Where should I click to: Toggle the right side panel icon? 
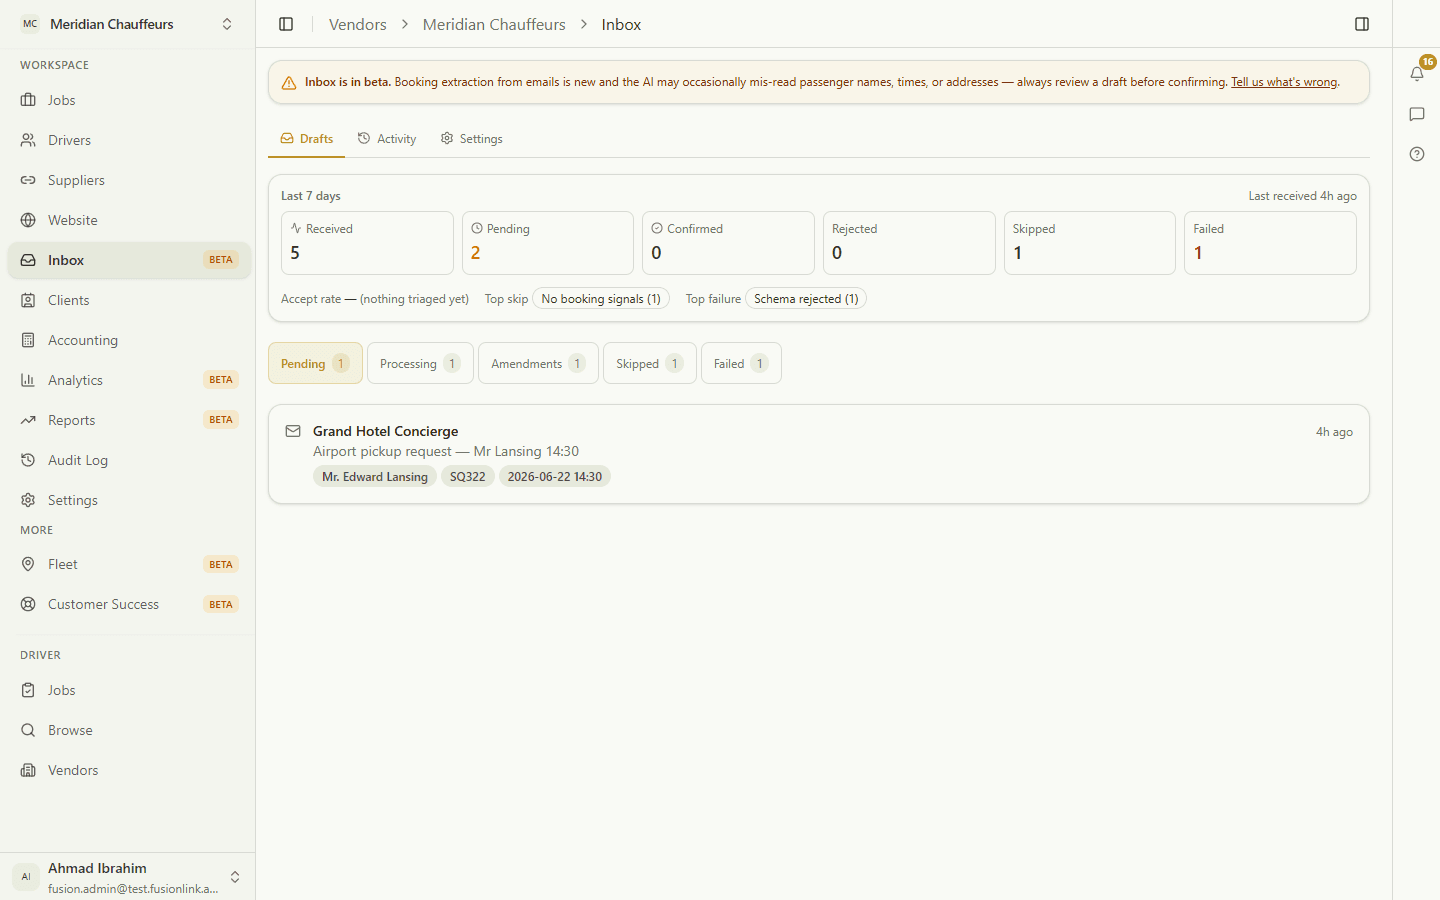pyautogui.click(x=1362, y=24)
